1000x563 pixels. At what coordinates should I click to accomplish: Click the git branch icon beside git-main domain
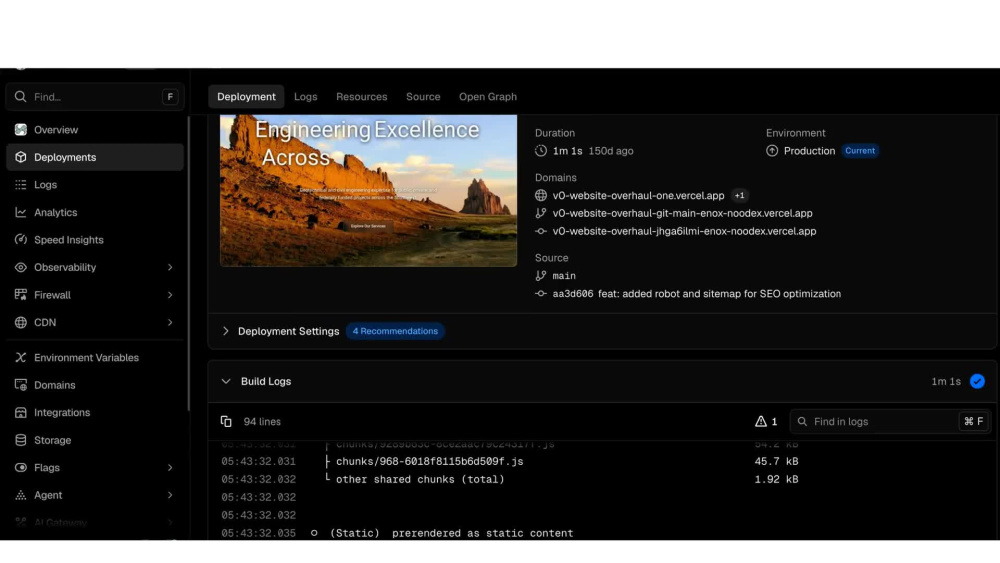541,214
